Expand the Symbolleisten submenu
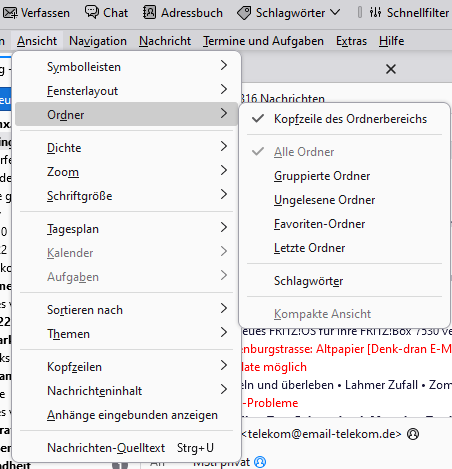 click(x=126, y=67)
